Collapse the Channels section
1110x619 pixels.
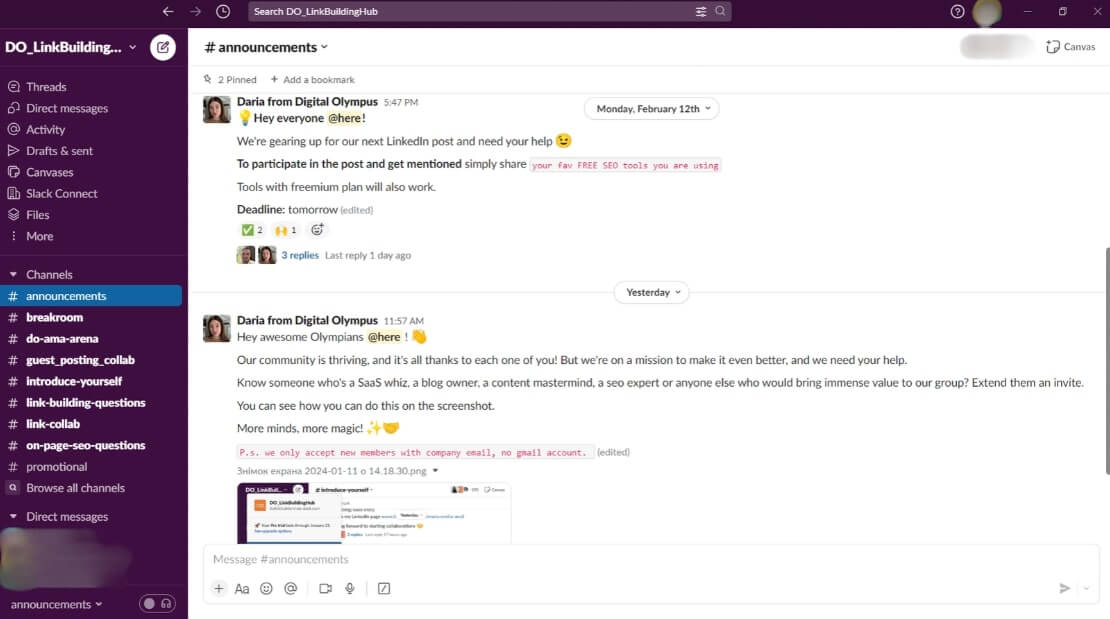pos(13,274)
